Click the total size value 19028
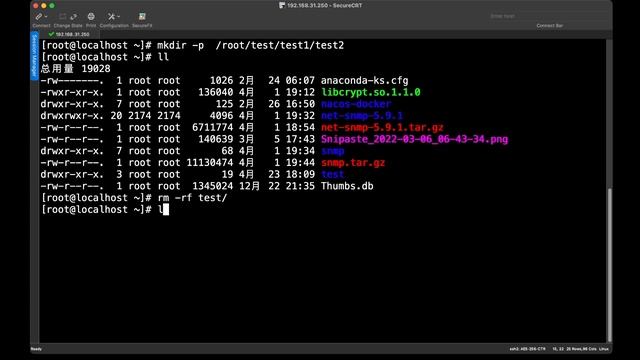The image size is (640, 360). [96, 69]
